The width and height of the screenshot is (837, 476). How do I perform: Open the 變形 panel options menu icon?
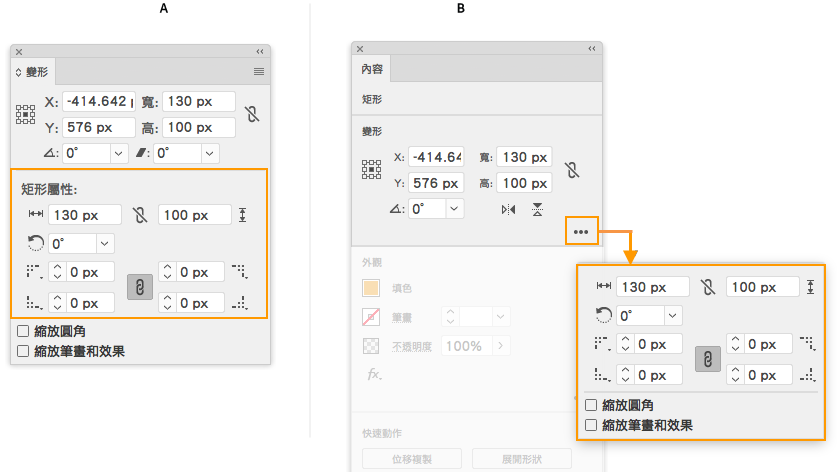click(x=259, y=71)
